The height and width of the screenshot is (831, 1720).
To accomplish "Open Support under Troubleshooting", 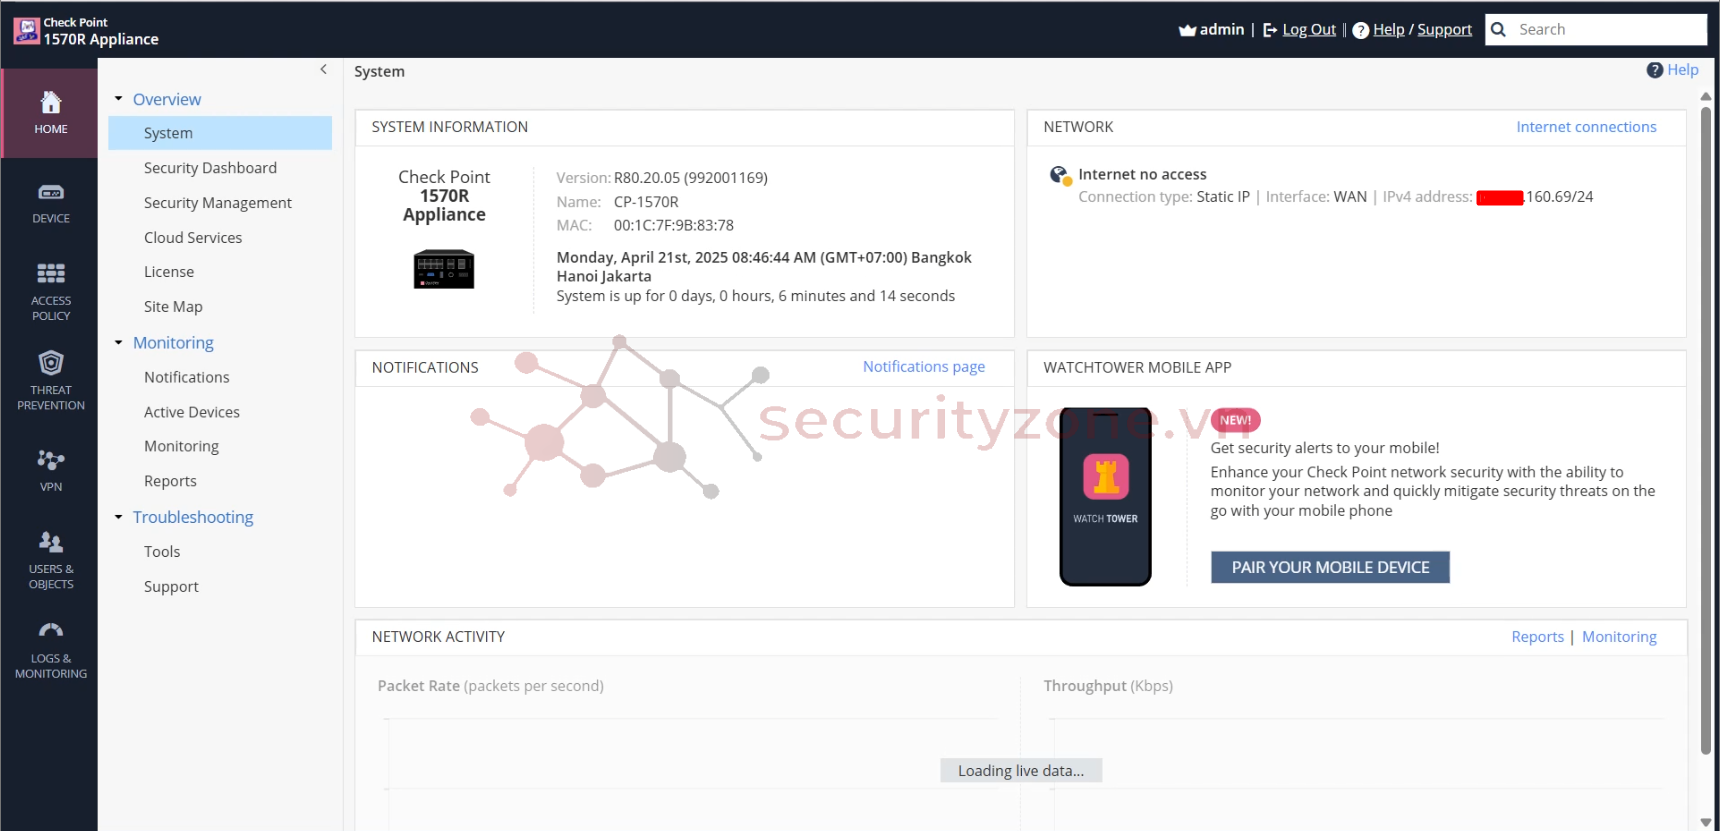I will [x=171, y=587].
